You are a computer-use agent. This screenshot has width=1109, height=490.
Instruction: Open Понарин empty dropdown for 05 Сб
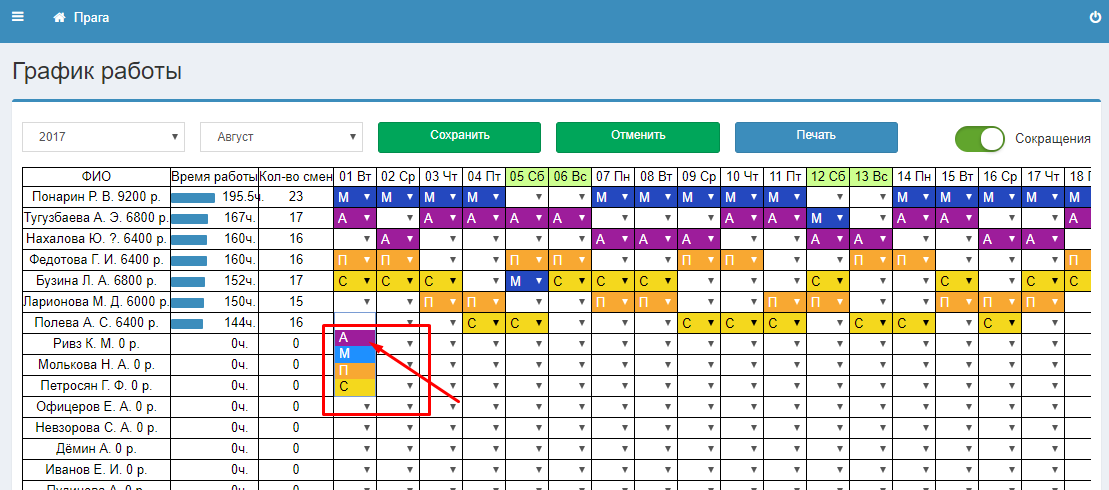point(527,197)
